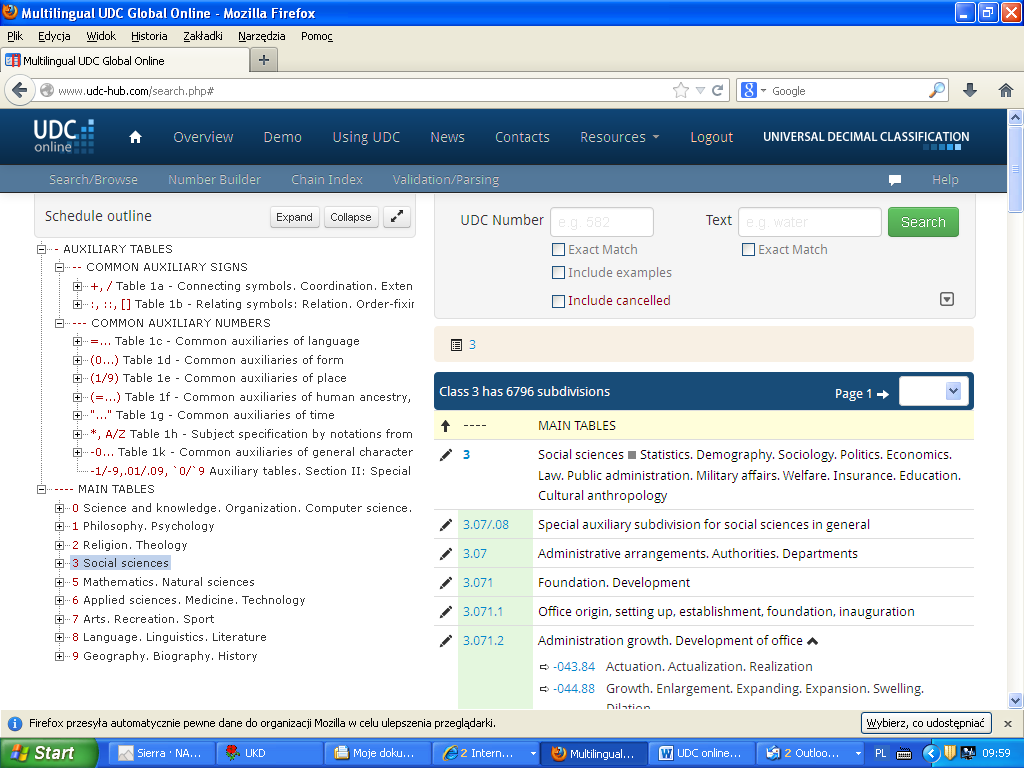
Task: Reload the page with the refresh icon
Action: tap(717, 90)
